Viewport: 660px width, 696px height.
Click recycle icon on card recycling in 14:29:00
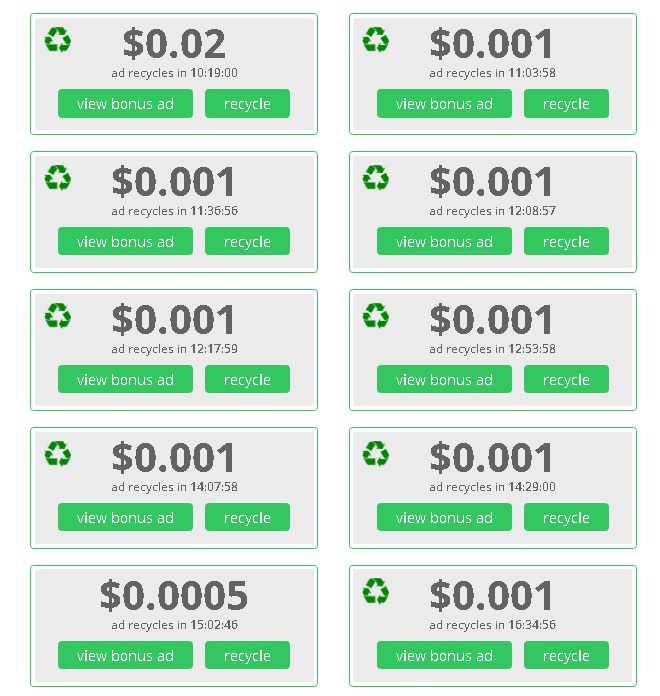pos(375,454)
